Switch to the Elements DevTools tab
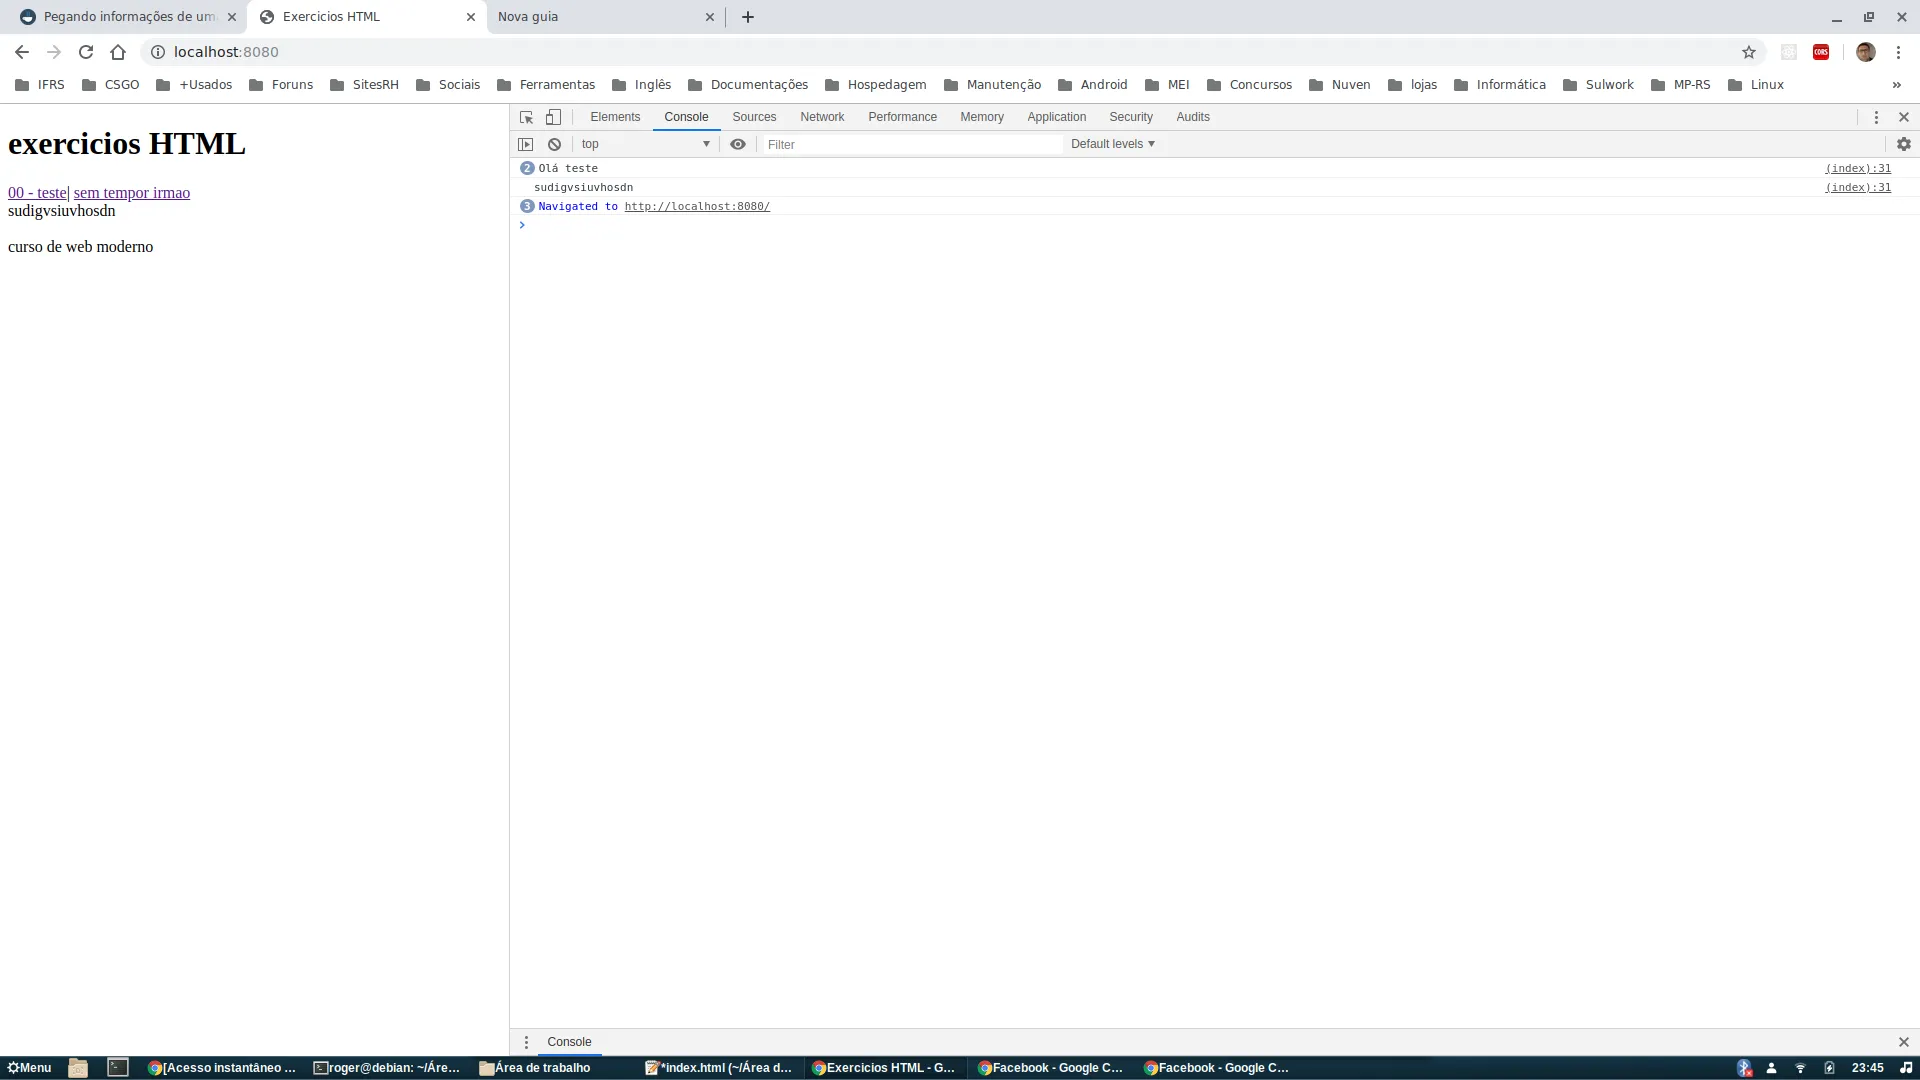Screen dimensions: 1920x1080 click(614, 117)
